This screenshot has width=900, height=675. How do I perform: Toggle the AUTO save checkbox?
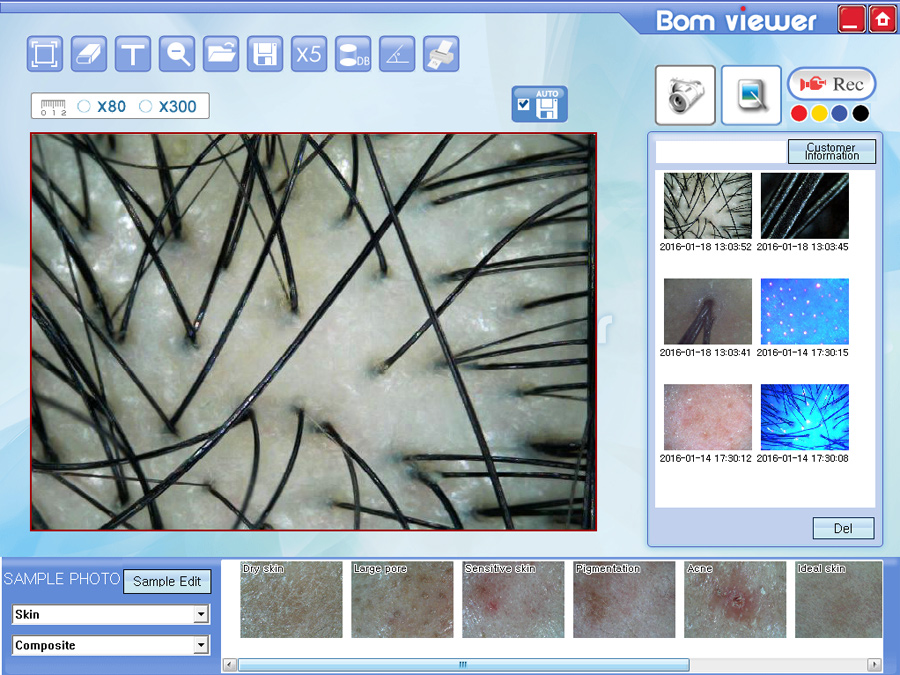523,104
